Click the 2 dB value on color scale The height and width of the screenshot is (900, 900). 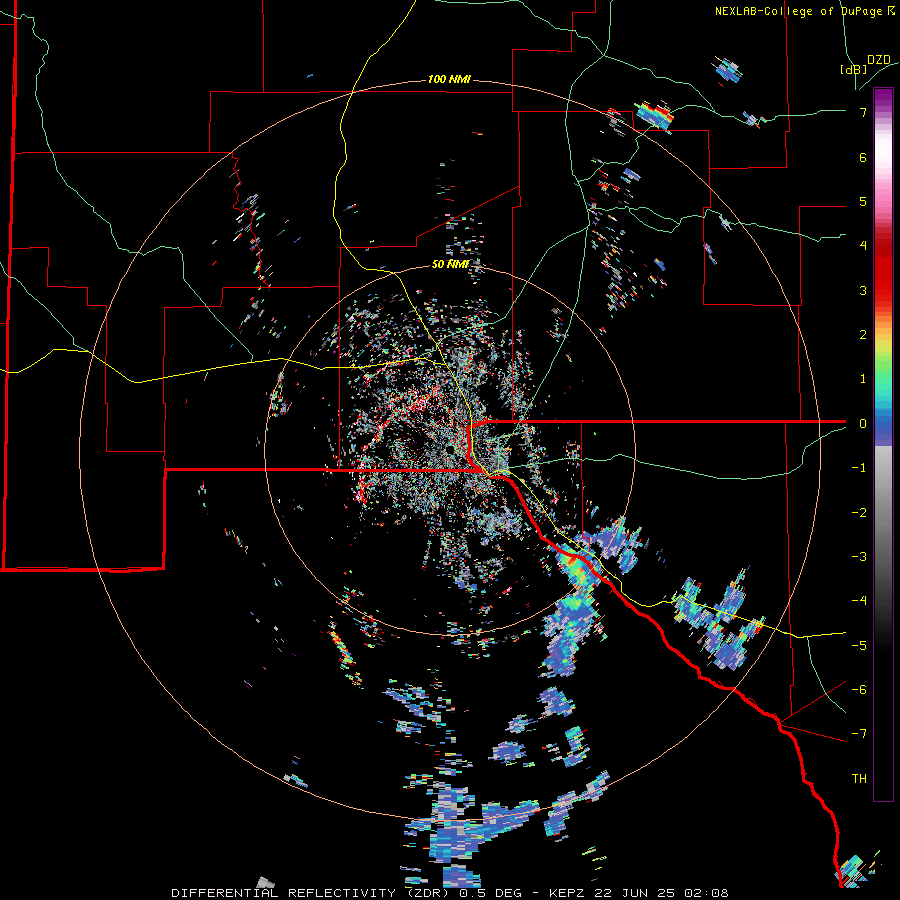click(x=863, y=335)
